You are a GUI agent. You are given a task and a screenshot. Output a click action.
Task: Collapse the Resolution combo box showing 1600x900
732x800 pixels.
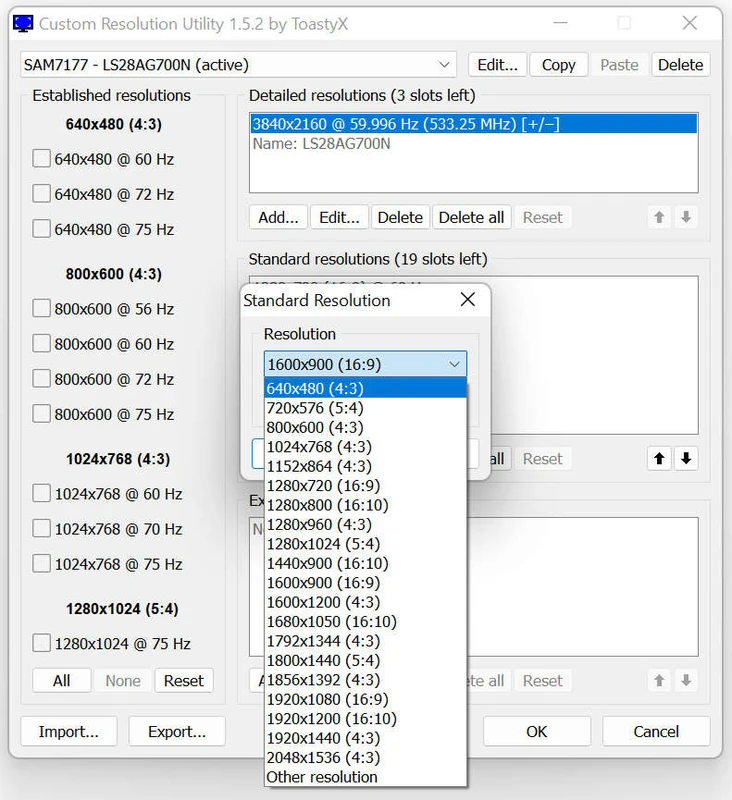point(365,364)
